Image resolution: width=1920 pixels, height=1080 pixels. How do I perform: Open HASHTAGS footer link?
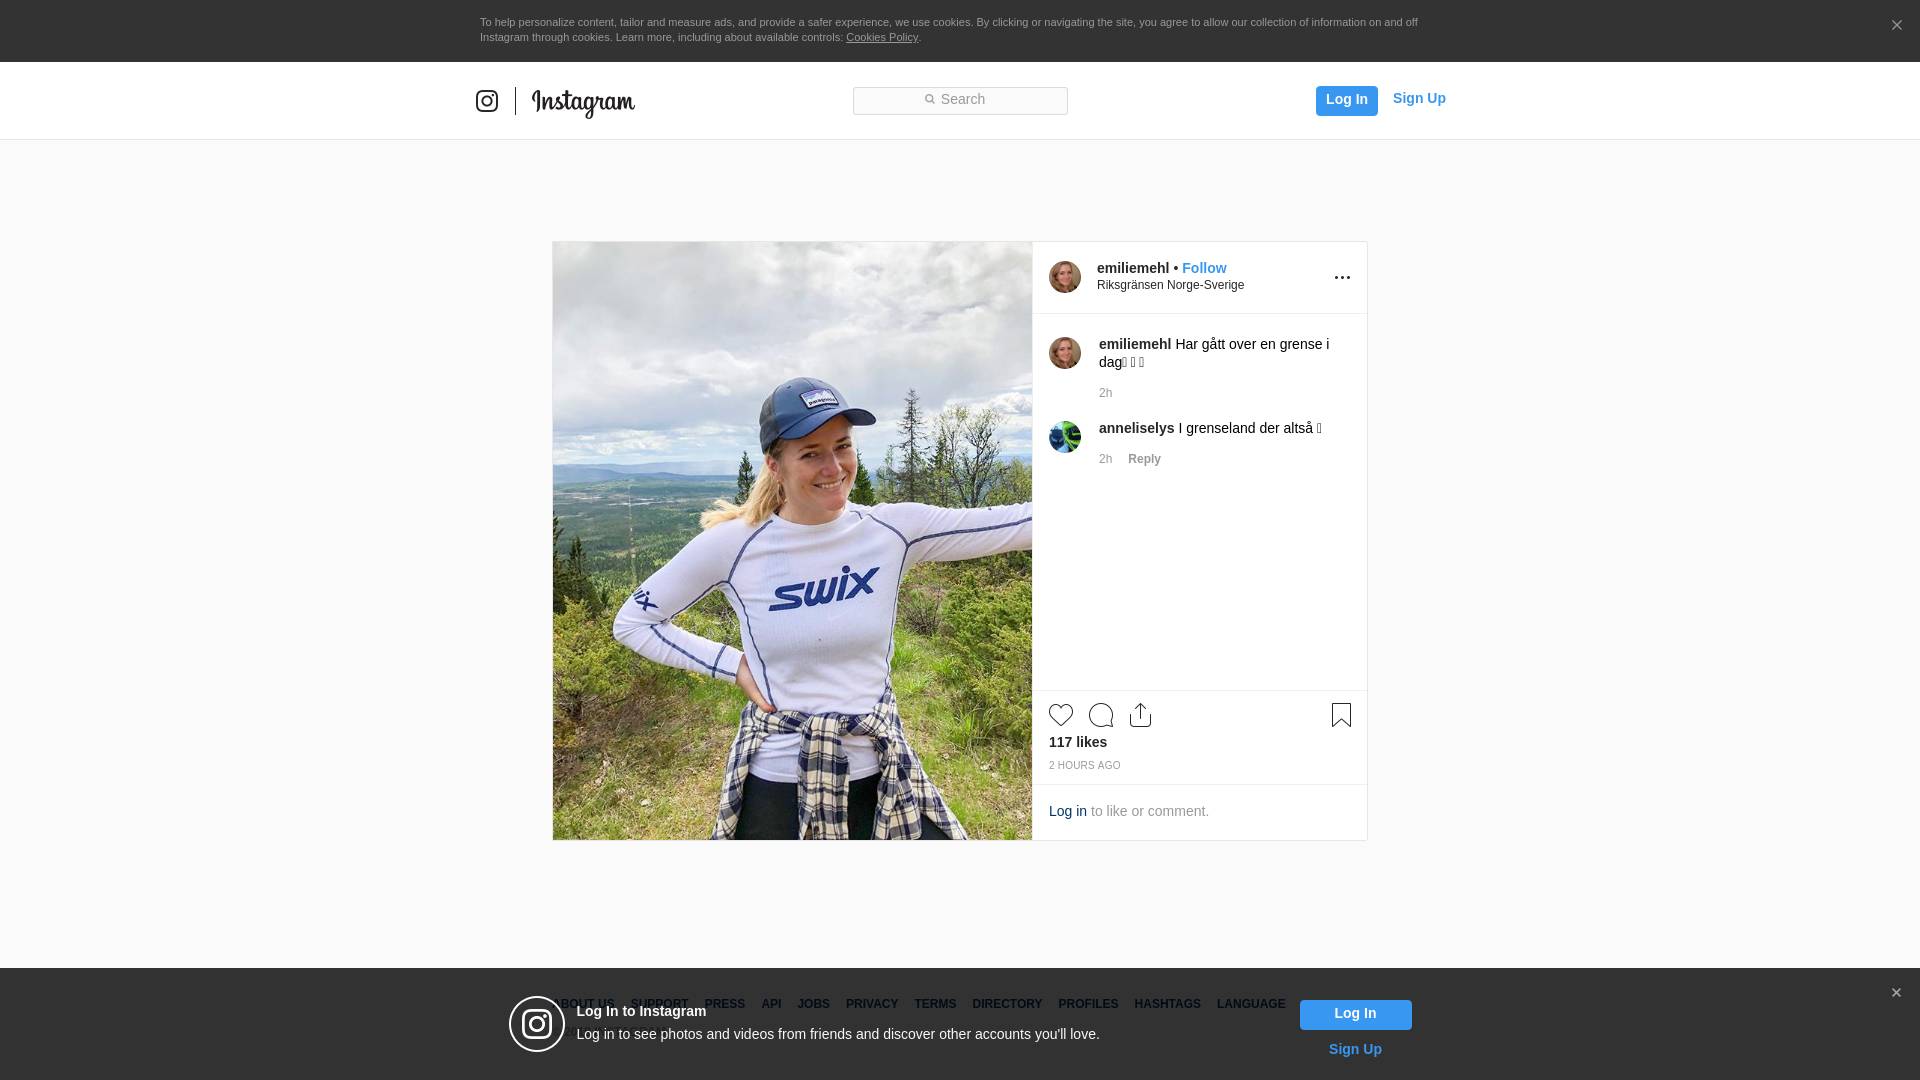click(1167, 1004)
